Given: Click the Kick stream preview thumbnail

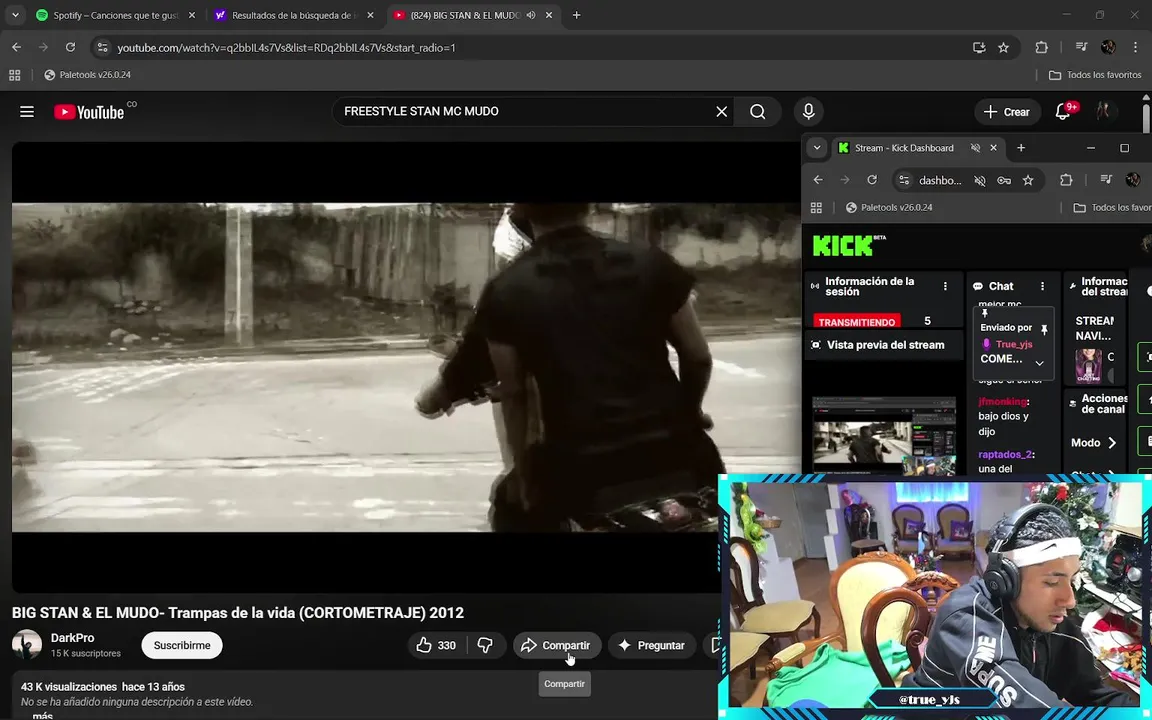Looking at the screenshot, I should pyautogui.click(x=884, y=436).
